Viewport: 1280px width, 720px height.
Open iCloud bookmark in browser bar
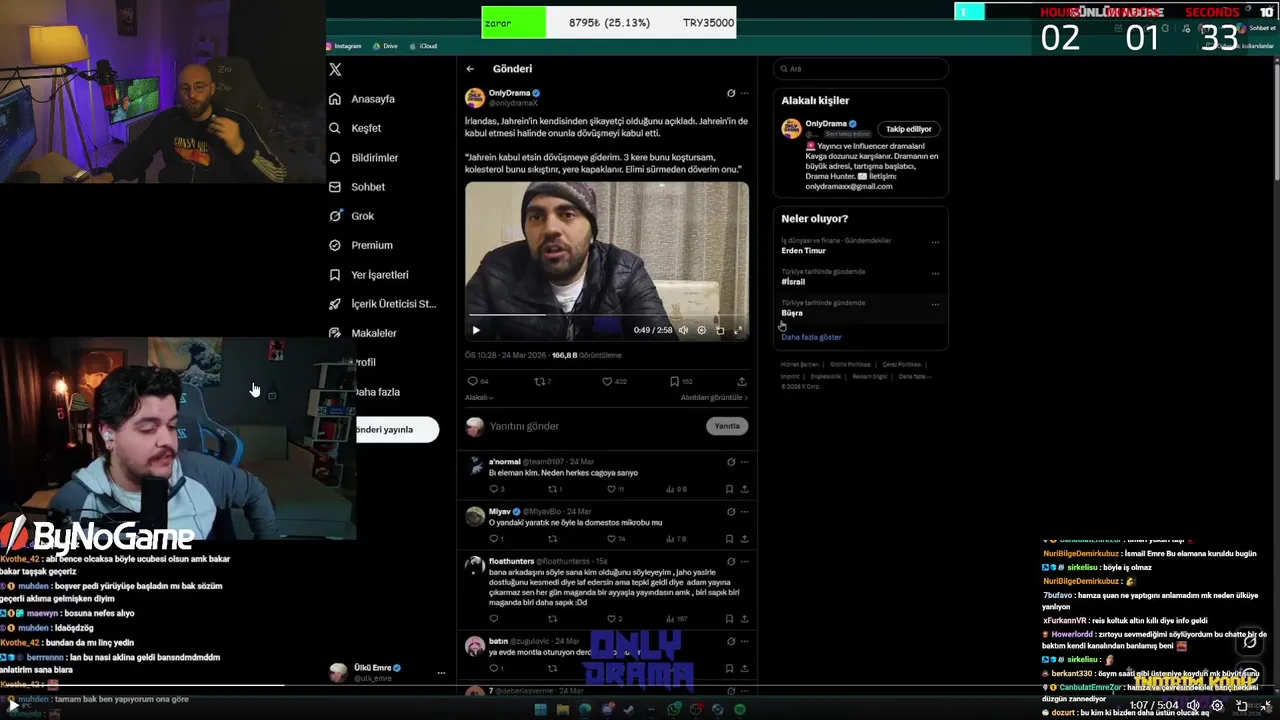pyautogui.click(x=423, y=46)
